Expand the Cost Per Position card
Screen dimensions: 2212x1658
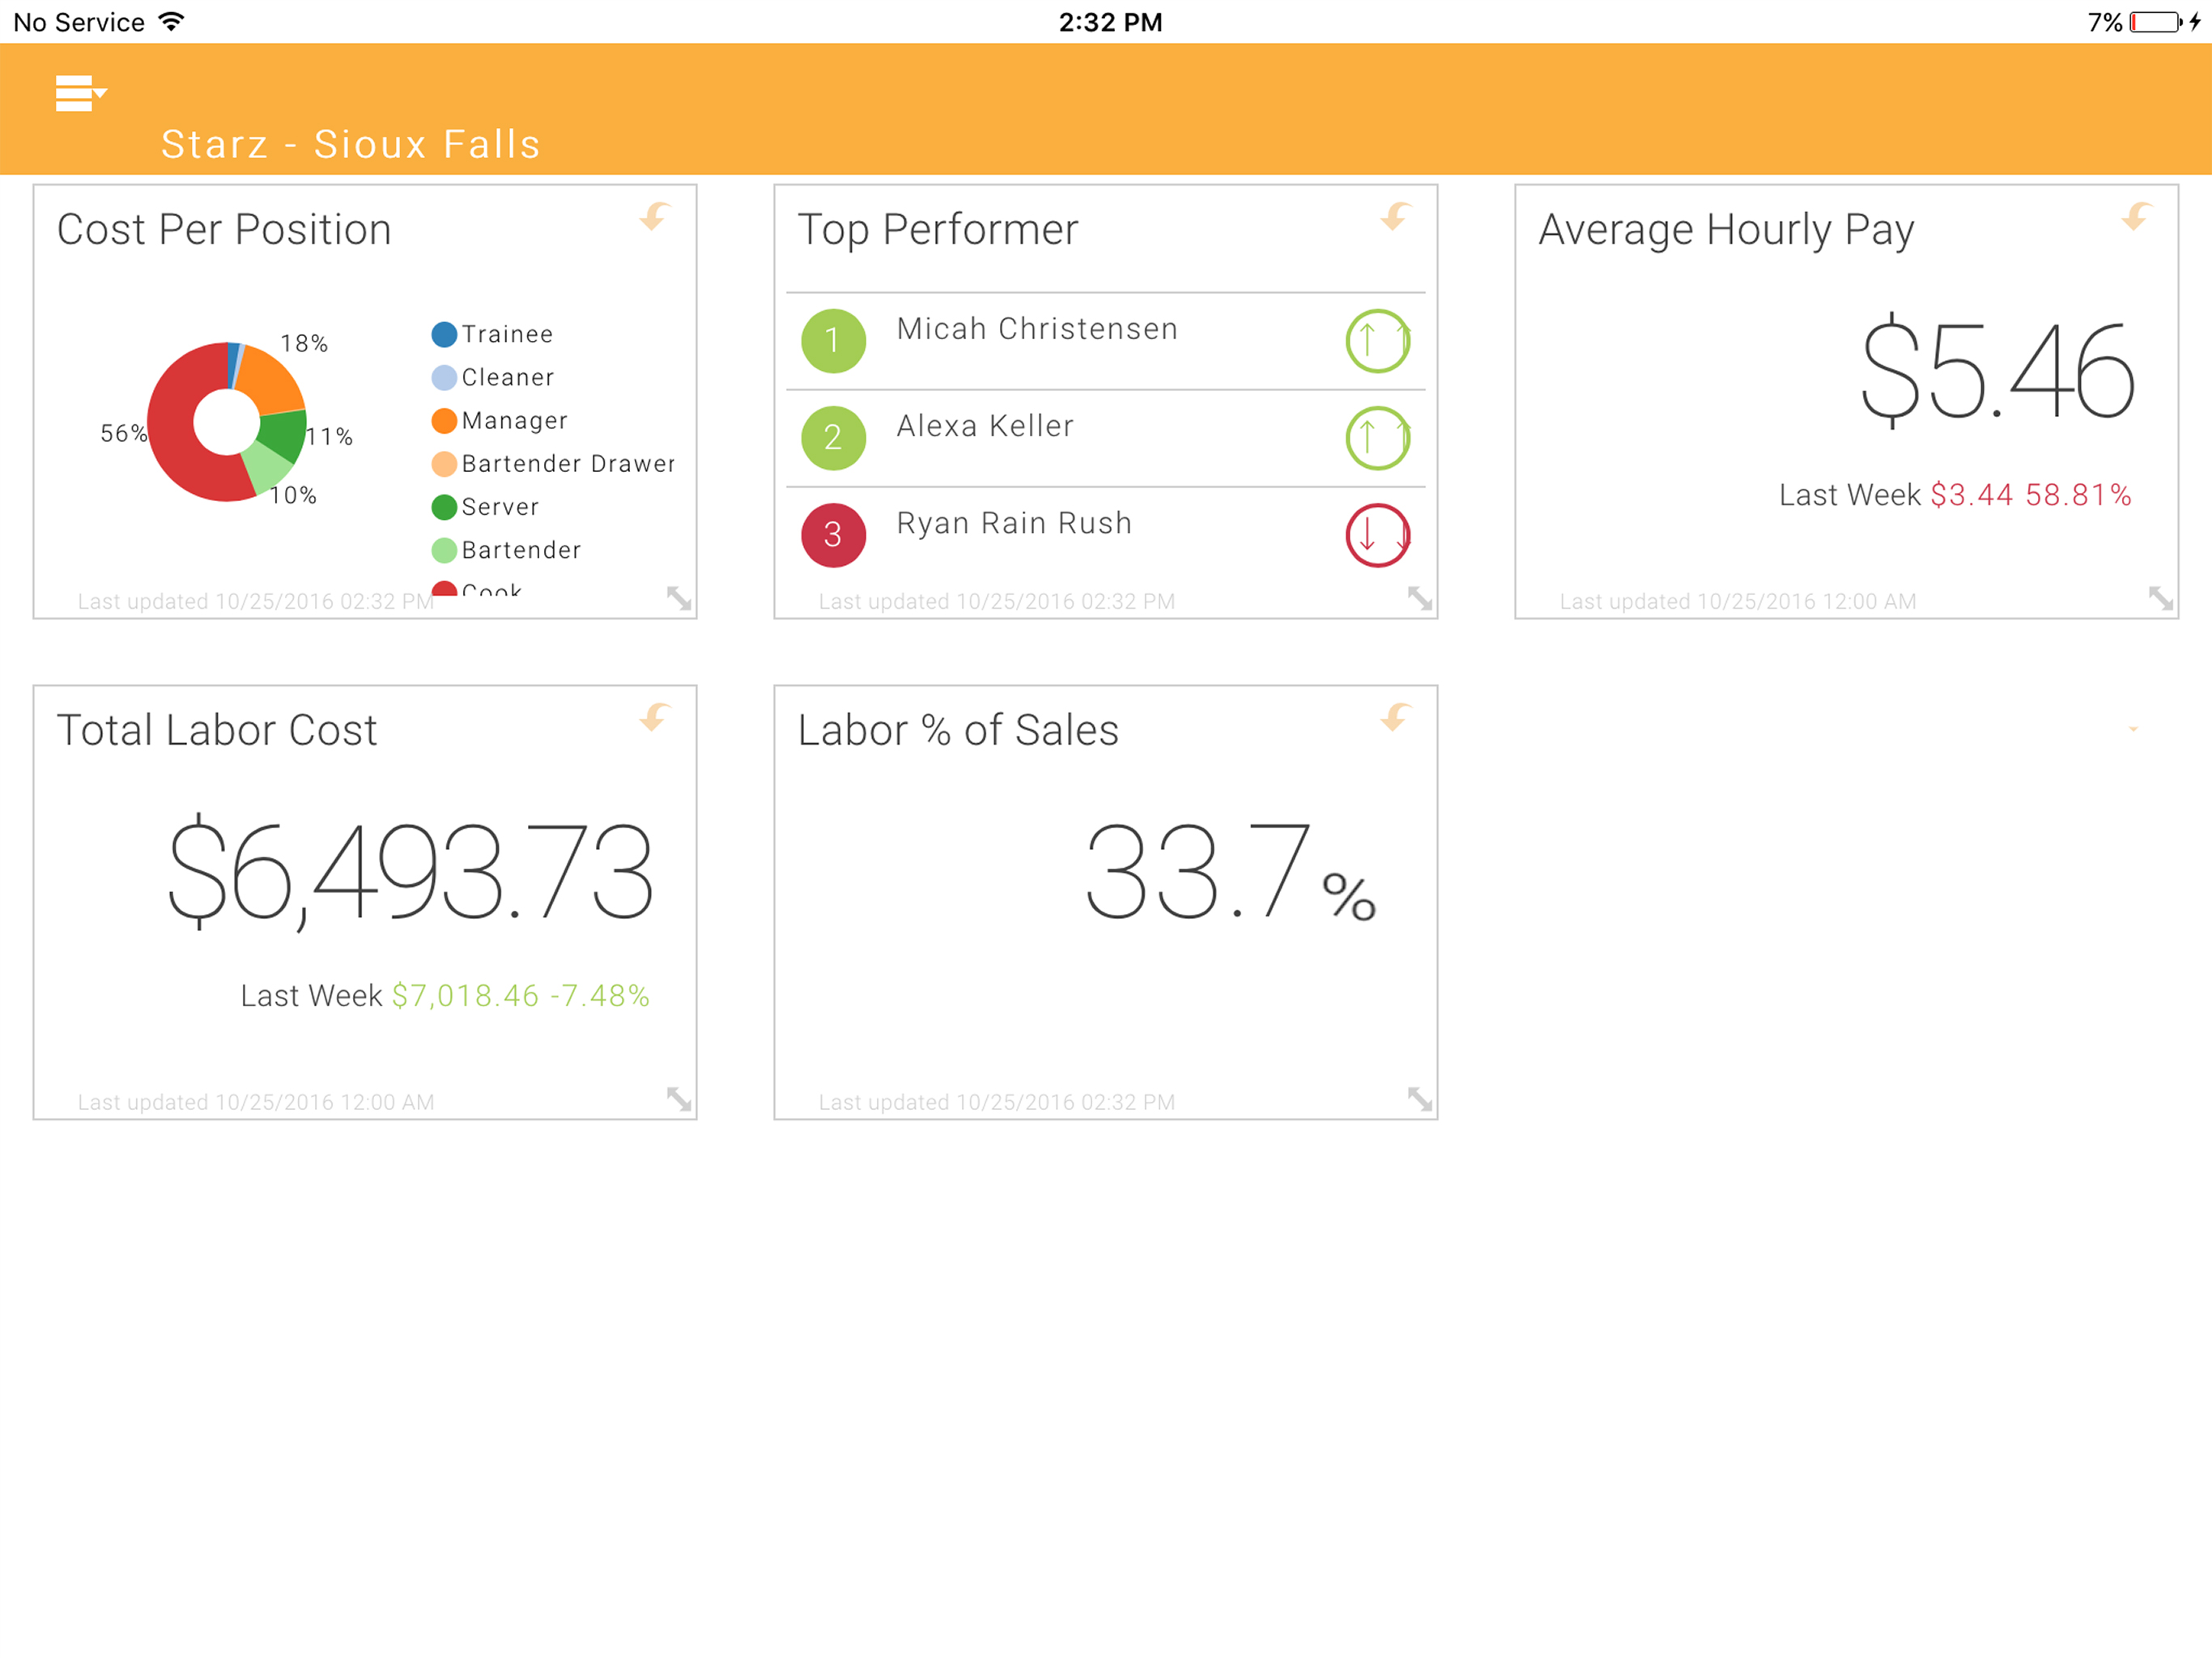coord(679,598)
